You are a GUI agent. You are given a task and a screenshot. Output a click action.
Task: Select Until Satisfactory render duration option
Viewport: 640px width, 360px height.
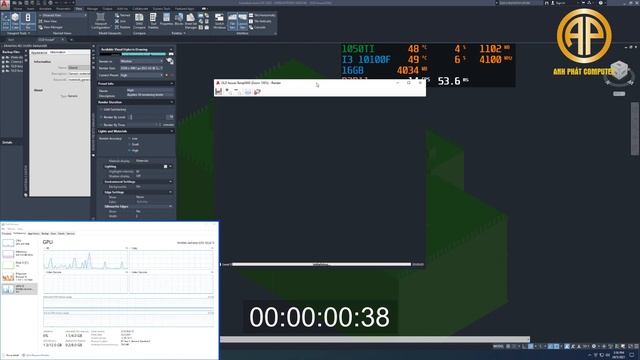tap(114, 109)
